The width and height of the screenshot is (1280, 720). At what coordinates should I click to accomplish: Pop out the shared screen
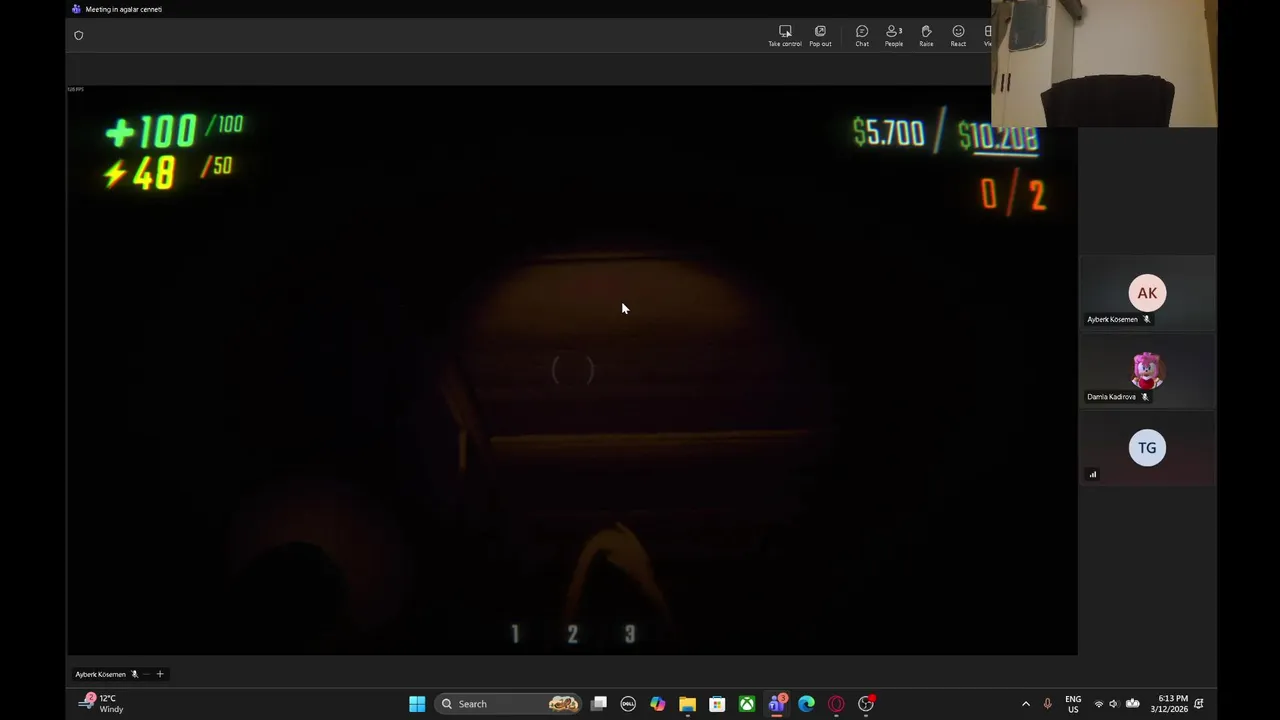click(820, 36)
